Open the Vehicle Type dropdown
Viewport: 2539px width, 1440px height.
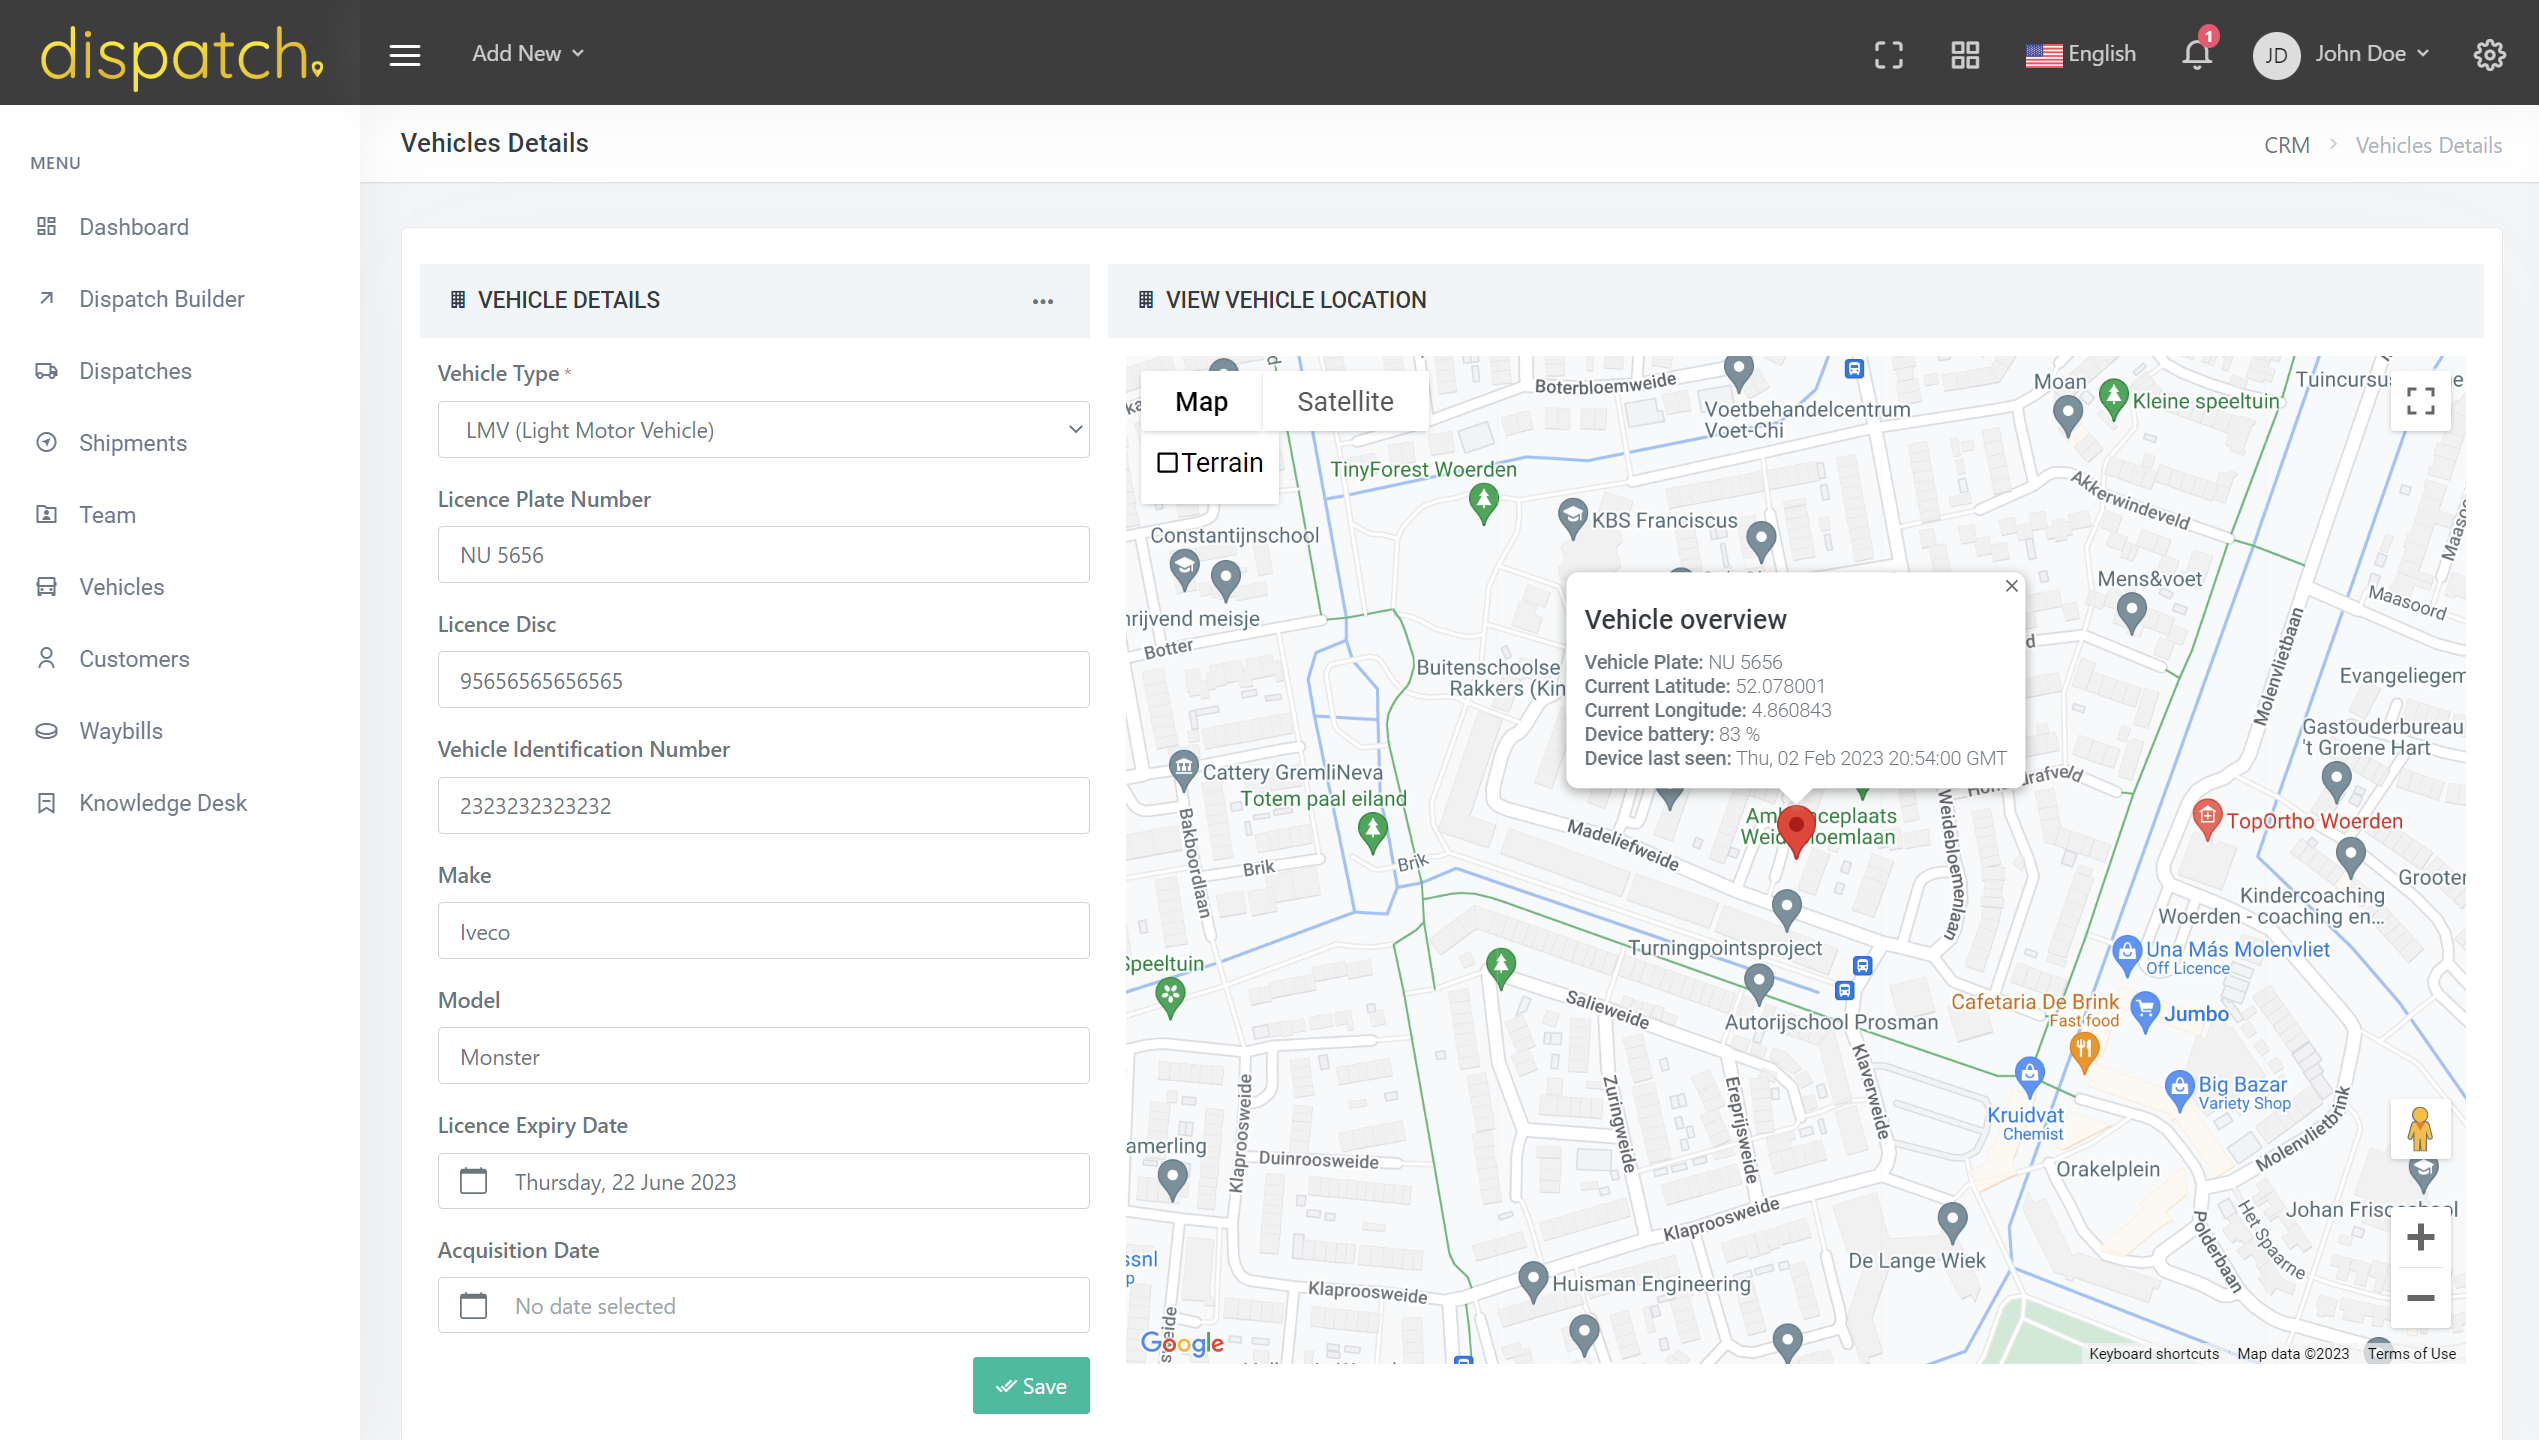pos(763,429)
